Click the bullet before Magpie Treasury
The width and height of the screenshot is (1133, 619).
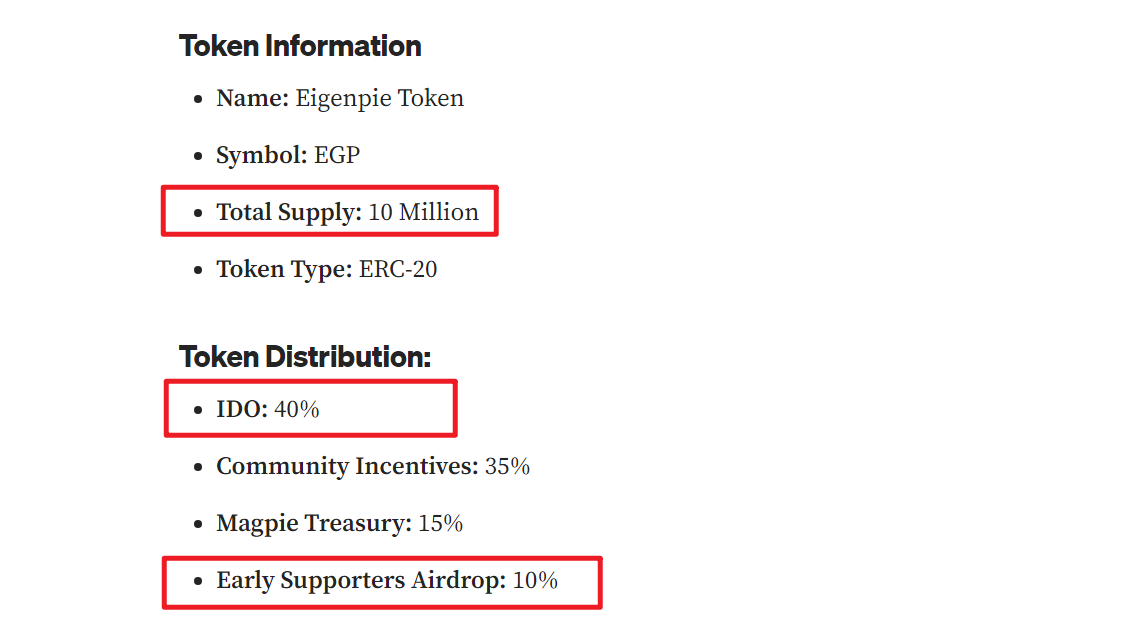(x=198, y=524)
